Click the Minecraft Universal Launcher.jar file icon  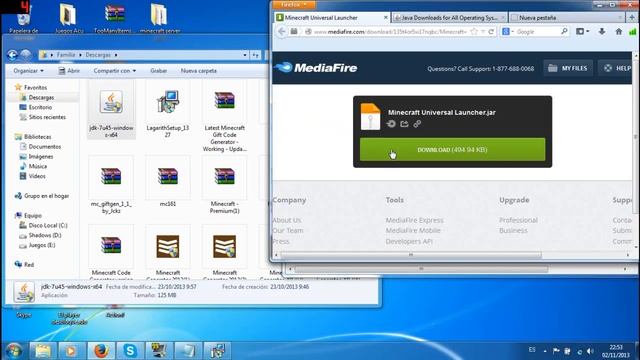[370, 117]
